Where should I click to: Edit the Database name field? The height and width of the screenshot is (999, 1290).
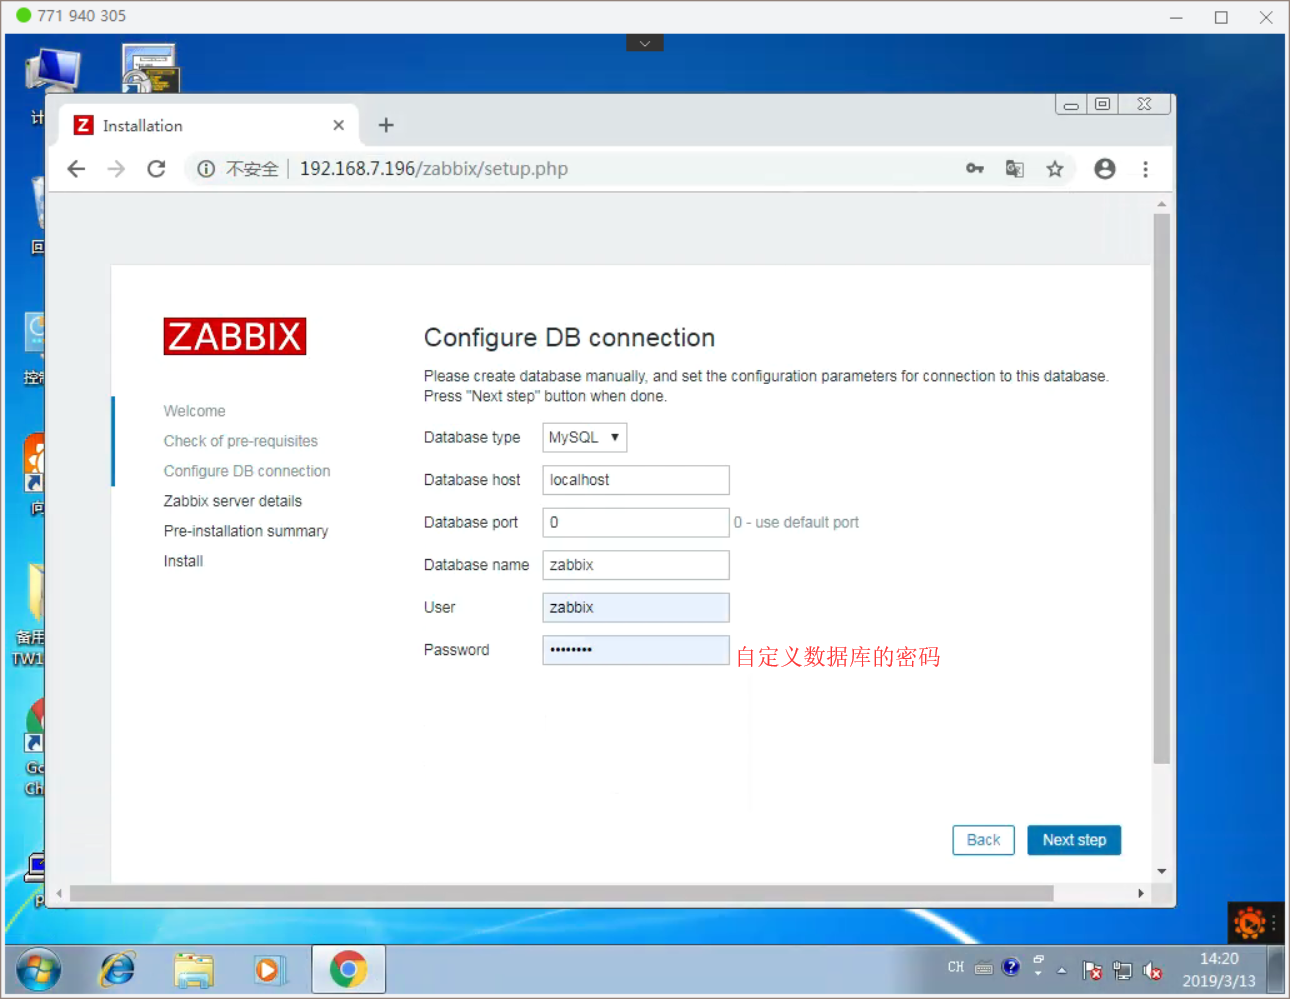click(x=636, y=565)
